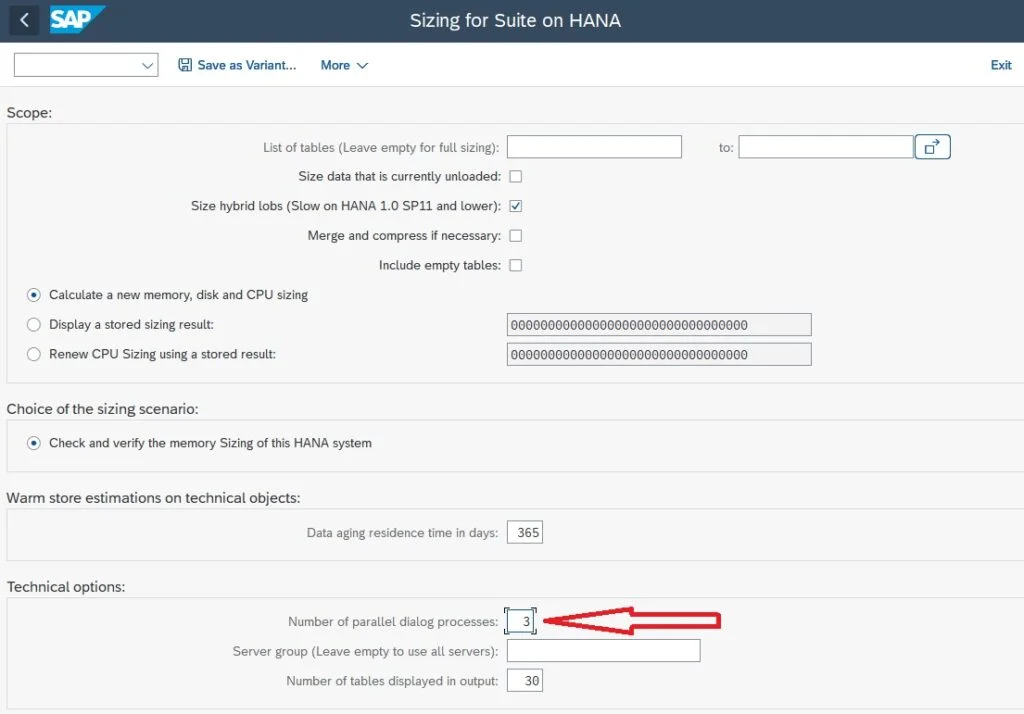This screenshot has height=714, width=1024.
Task: Select Calculate a new memory, disk and CPU sizing
Action: pyautogui.click(x=34, y=295)
